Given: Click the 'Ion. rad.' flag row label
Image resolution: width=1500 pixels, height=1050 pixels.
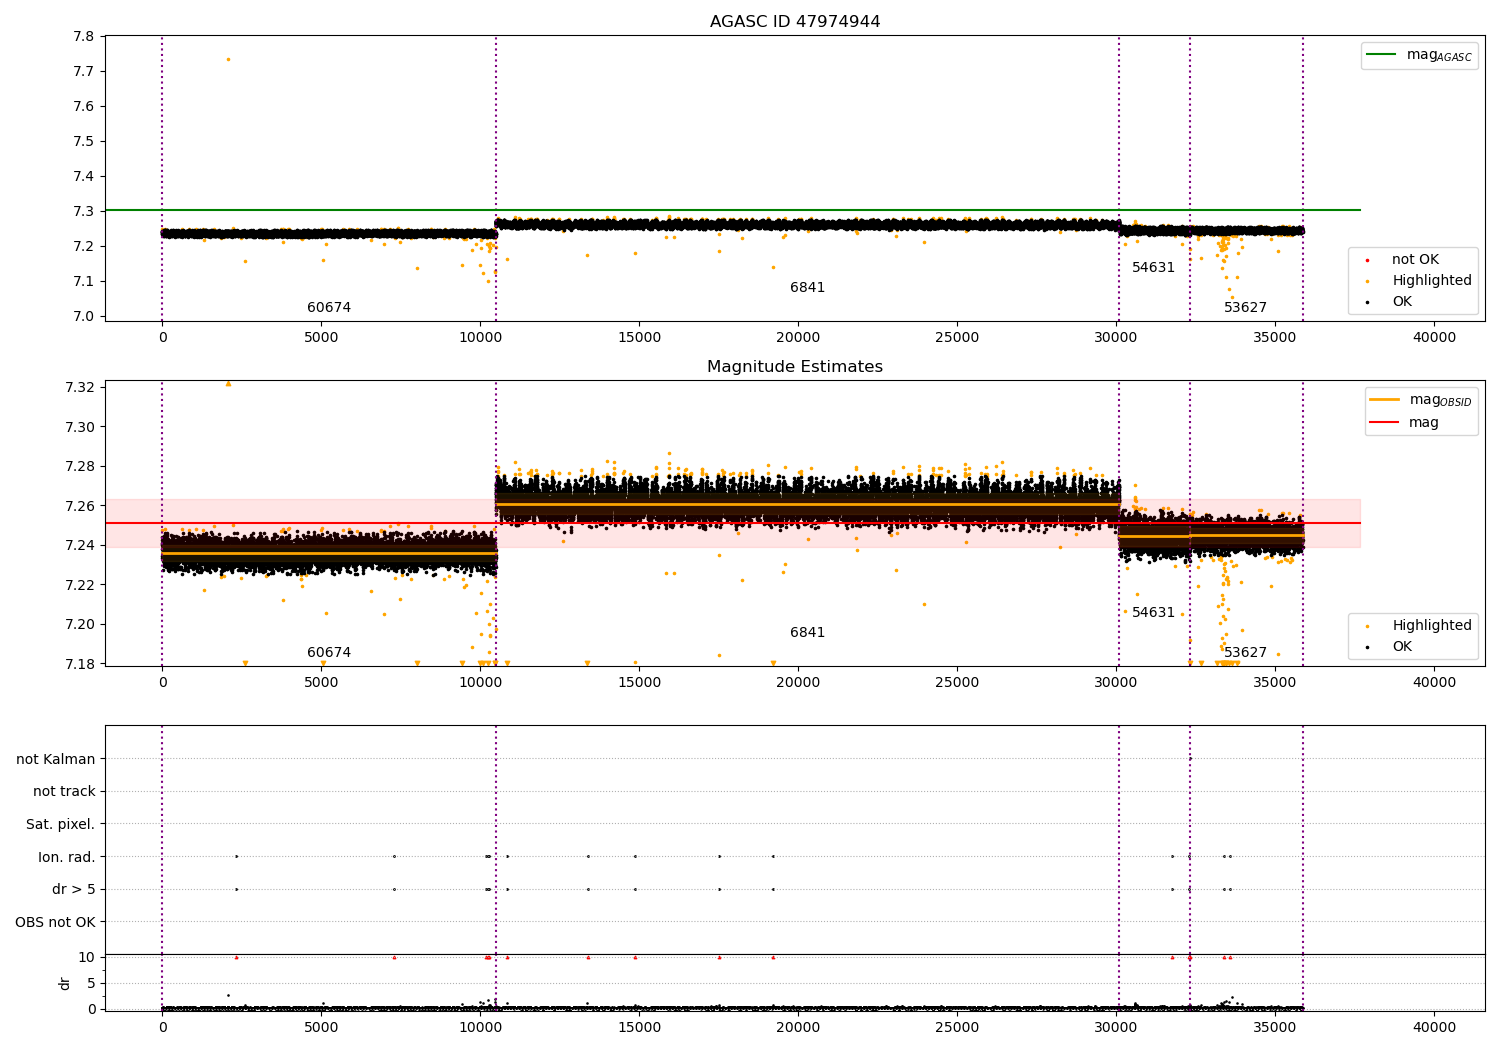Looking at the screenshot, I should 67,857.
